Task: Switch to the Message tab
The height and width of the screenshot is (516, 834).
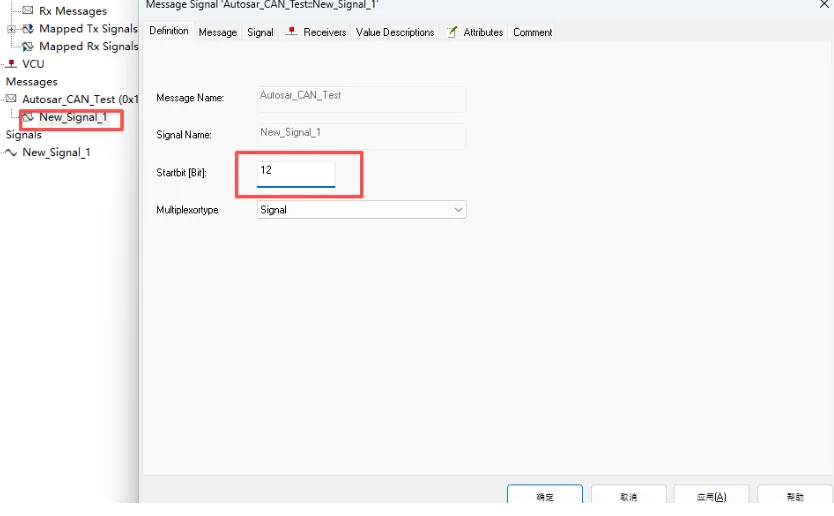Action: click(x=217, y=32)
